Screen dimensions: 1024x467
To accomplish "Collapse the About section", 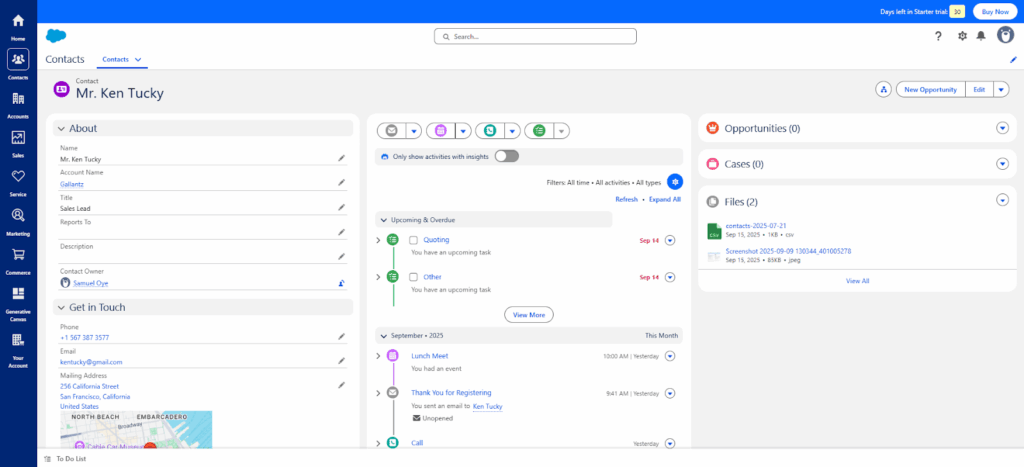I will coord(61,128).
